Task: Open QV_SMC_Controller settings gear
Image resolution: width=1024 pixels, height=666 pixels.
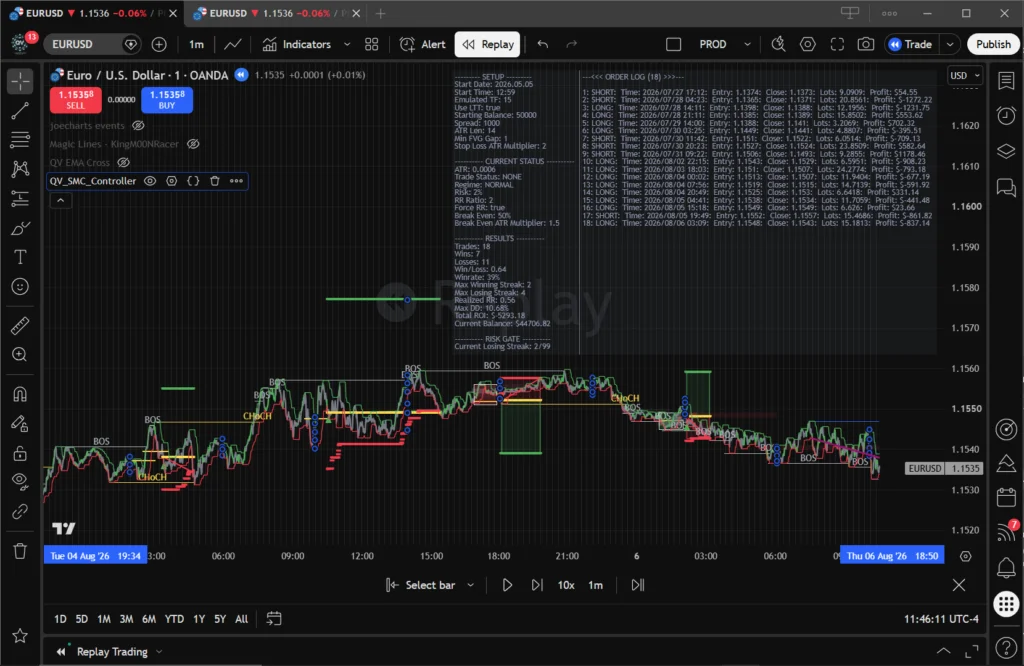Action: 172,181
